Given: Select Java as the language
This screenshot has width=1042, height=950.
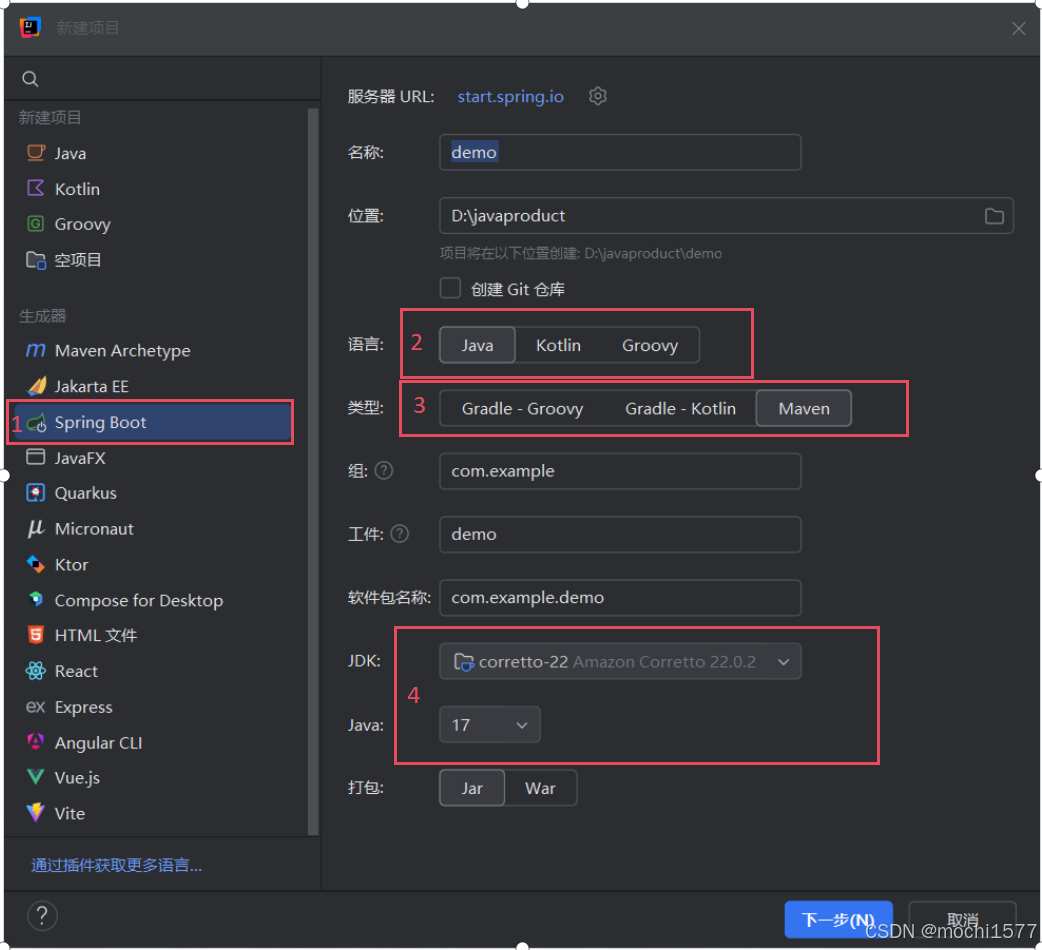Looking at the screenshot, I should [x=477, y=345].
